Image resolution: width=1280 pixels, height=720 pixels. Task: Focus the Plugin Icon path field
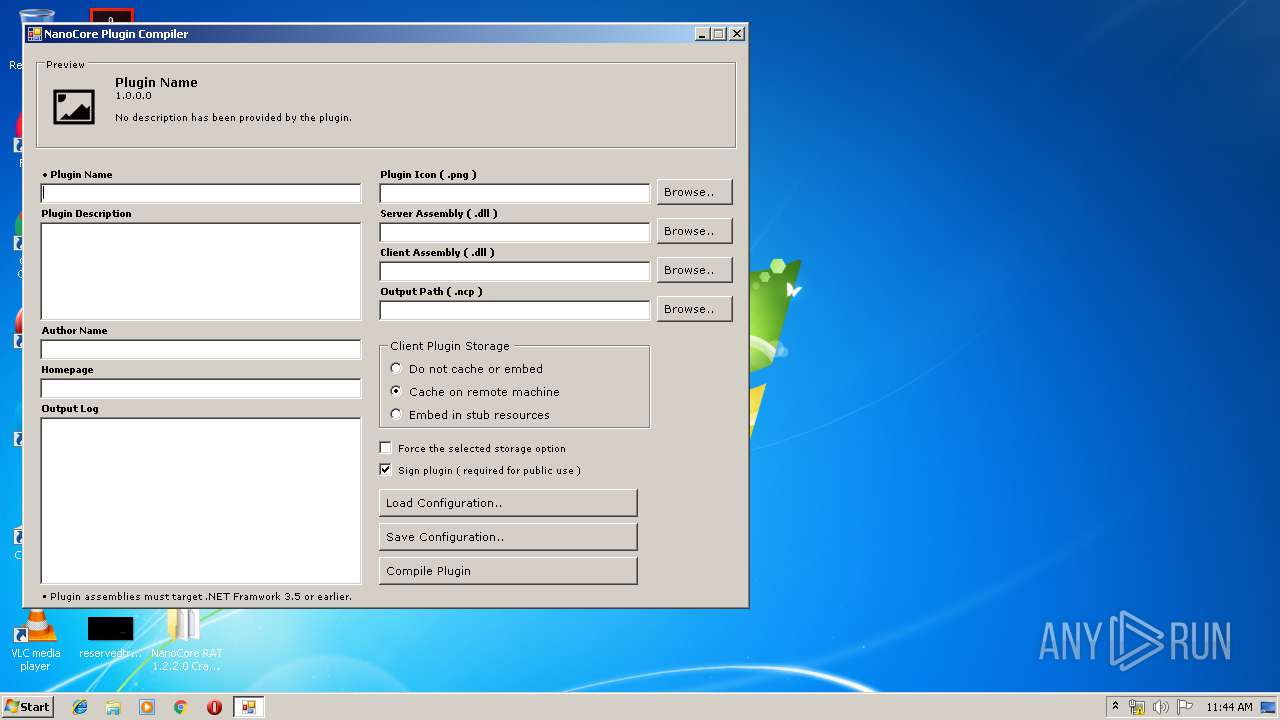tap(515, 193)
